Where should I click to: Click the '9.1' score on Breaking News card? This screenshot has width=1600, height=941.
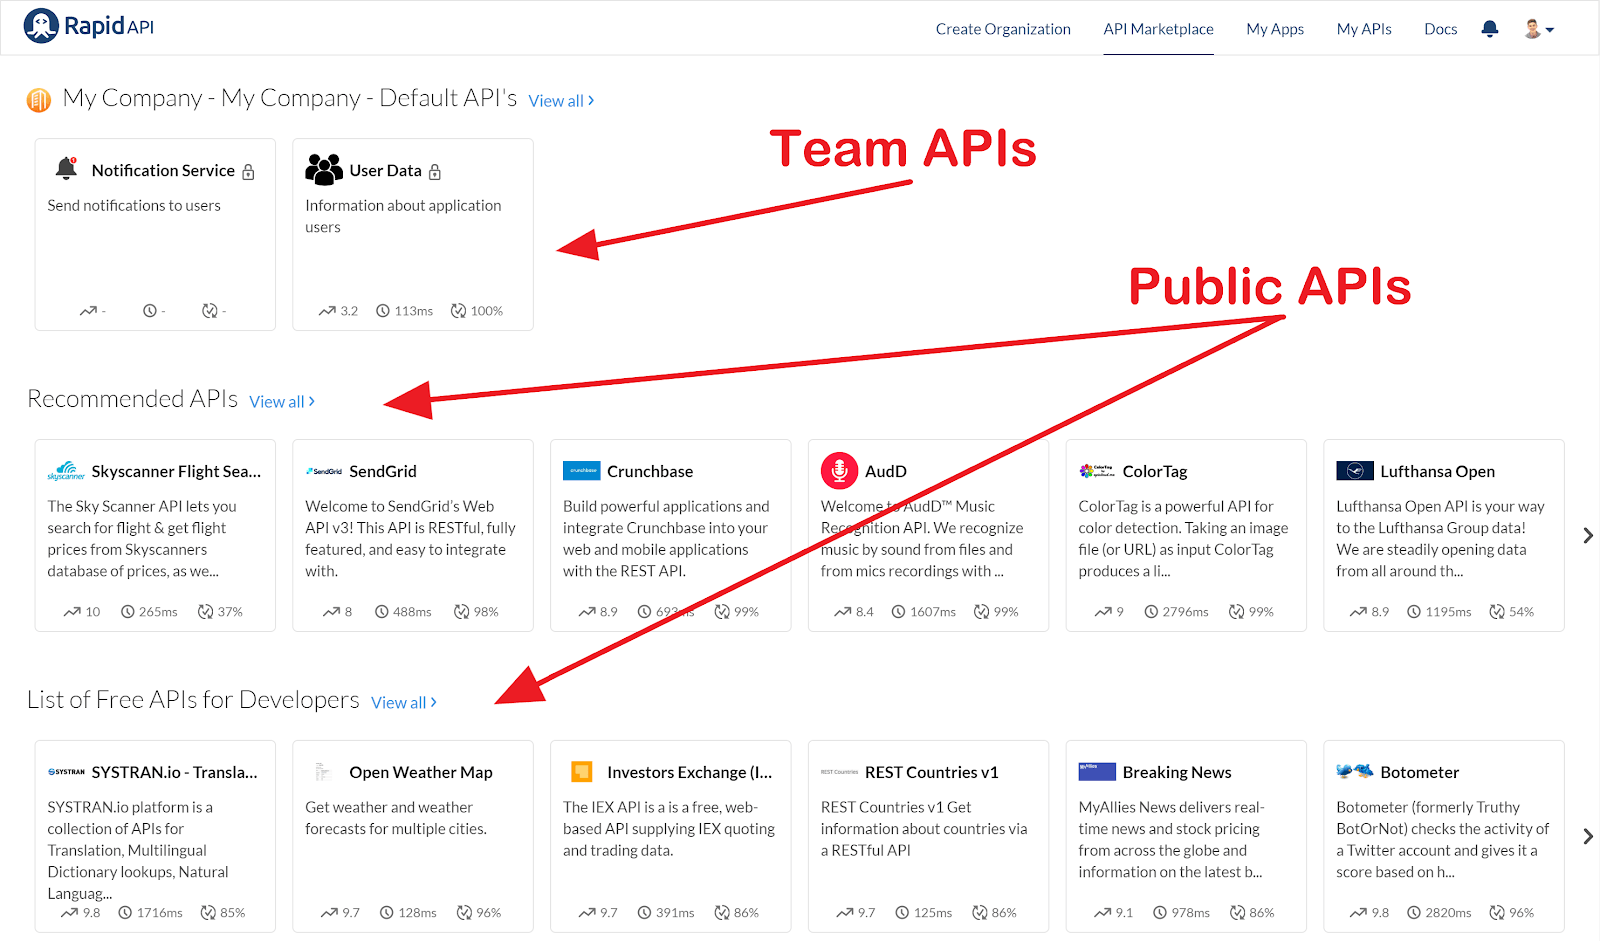pos(1125,913)
